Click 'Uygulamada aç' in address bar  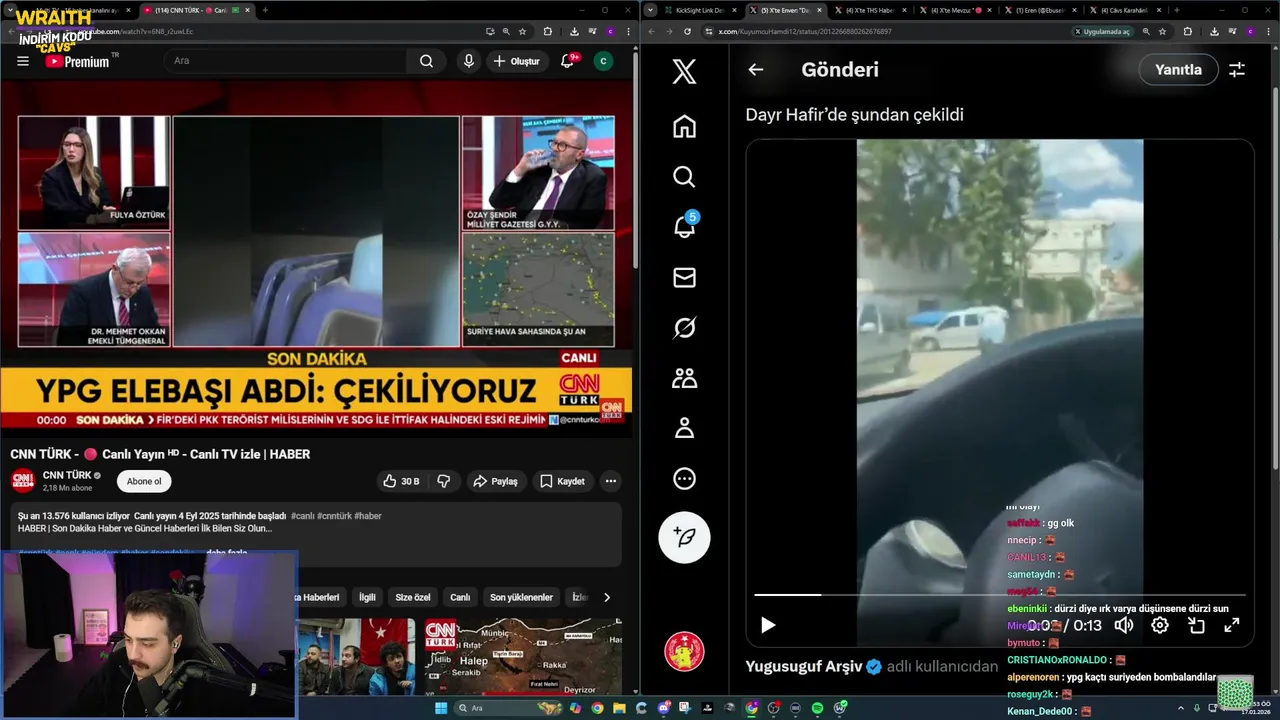pyautogui.click(x=1103, y=31)
